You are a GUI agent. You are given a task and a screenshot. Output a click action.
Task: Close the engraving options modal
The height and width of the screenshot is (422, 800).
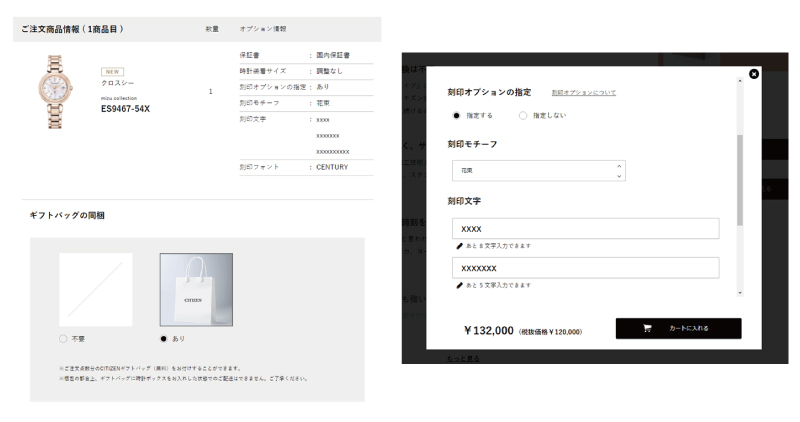pos(754,73)
